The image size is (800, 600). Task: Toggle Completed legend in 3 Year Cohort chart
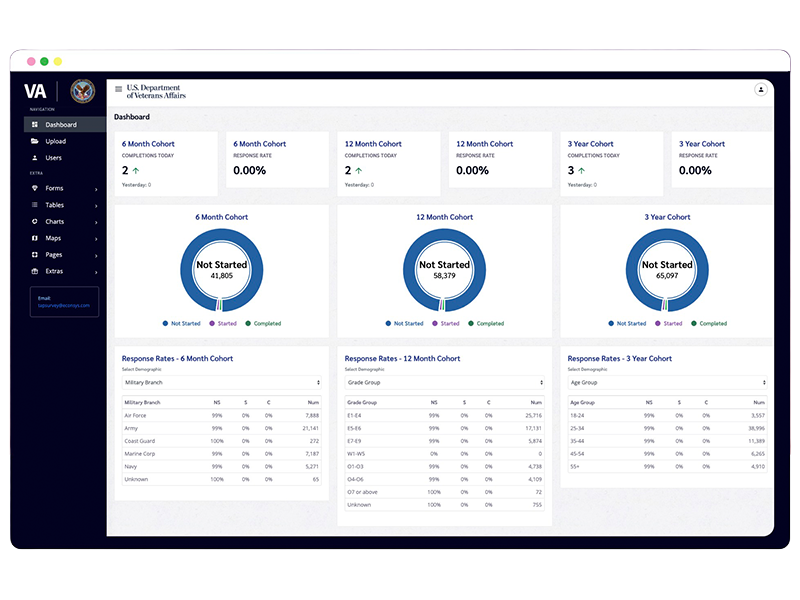pyautogui.click(x=709, y=324)
